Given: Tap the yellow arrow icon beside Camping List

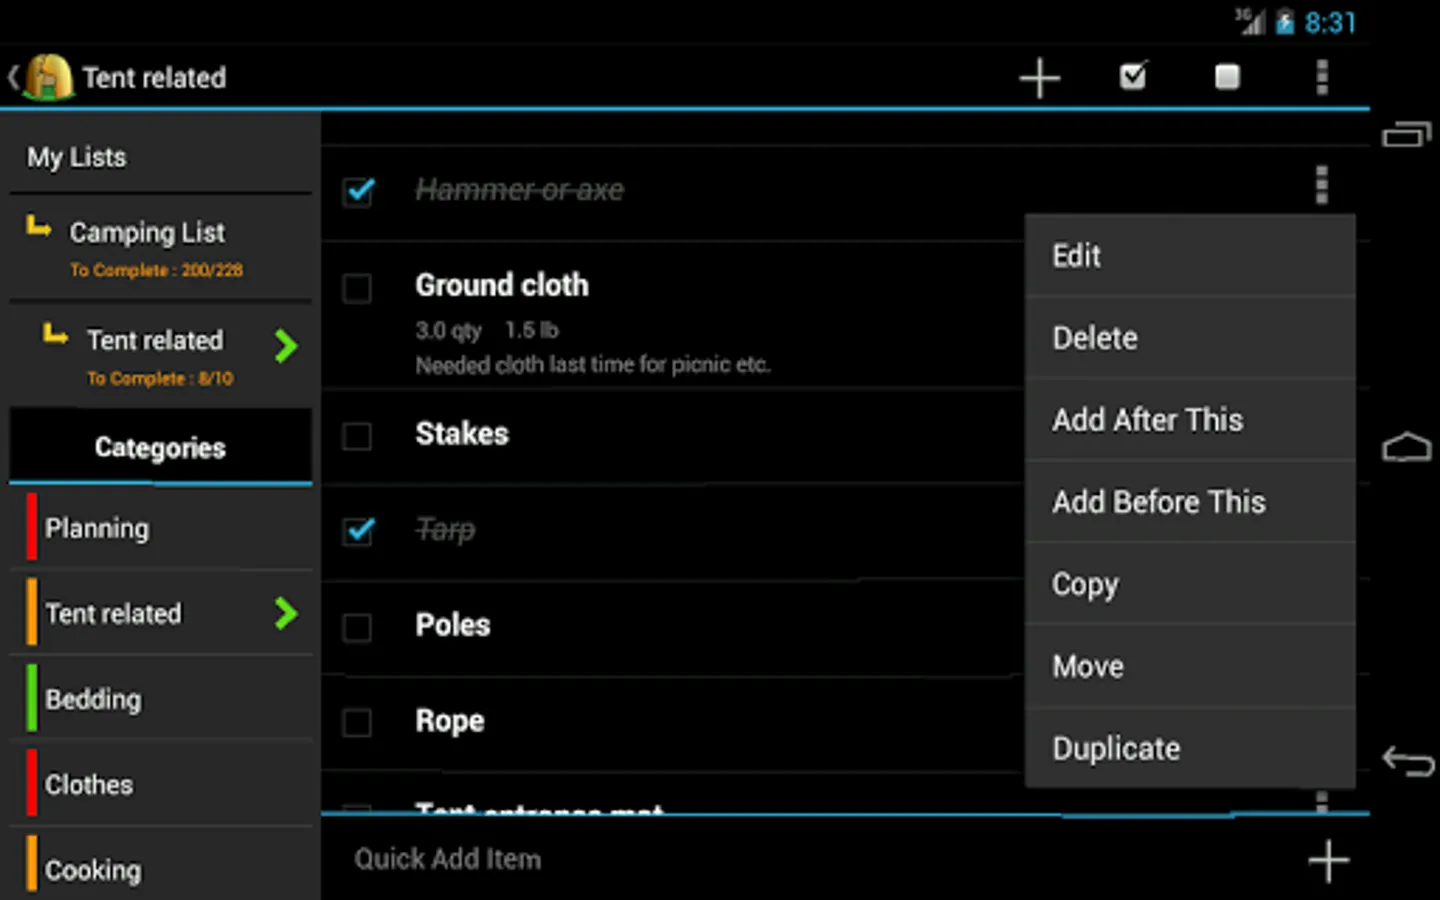Looking at the screenshot, I should tap(39, 227).
